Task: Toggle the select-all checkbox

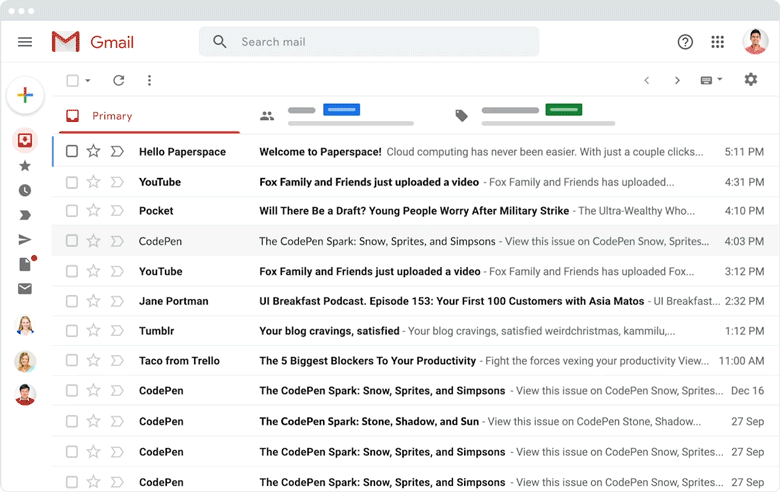Action: click(x=73, y=80)
